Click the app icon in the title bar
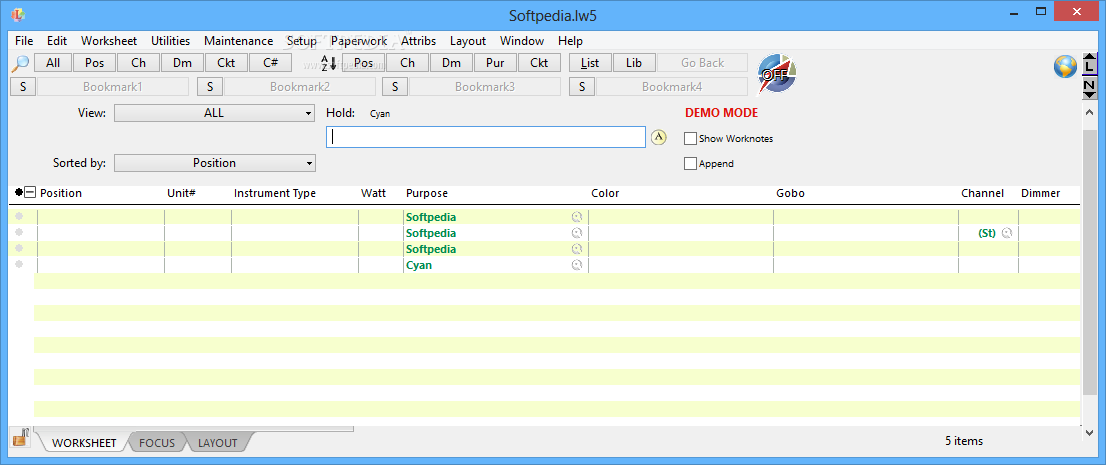The width and height of the screenshot is (1106, 465). (18, 13)
